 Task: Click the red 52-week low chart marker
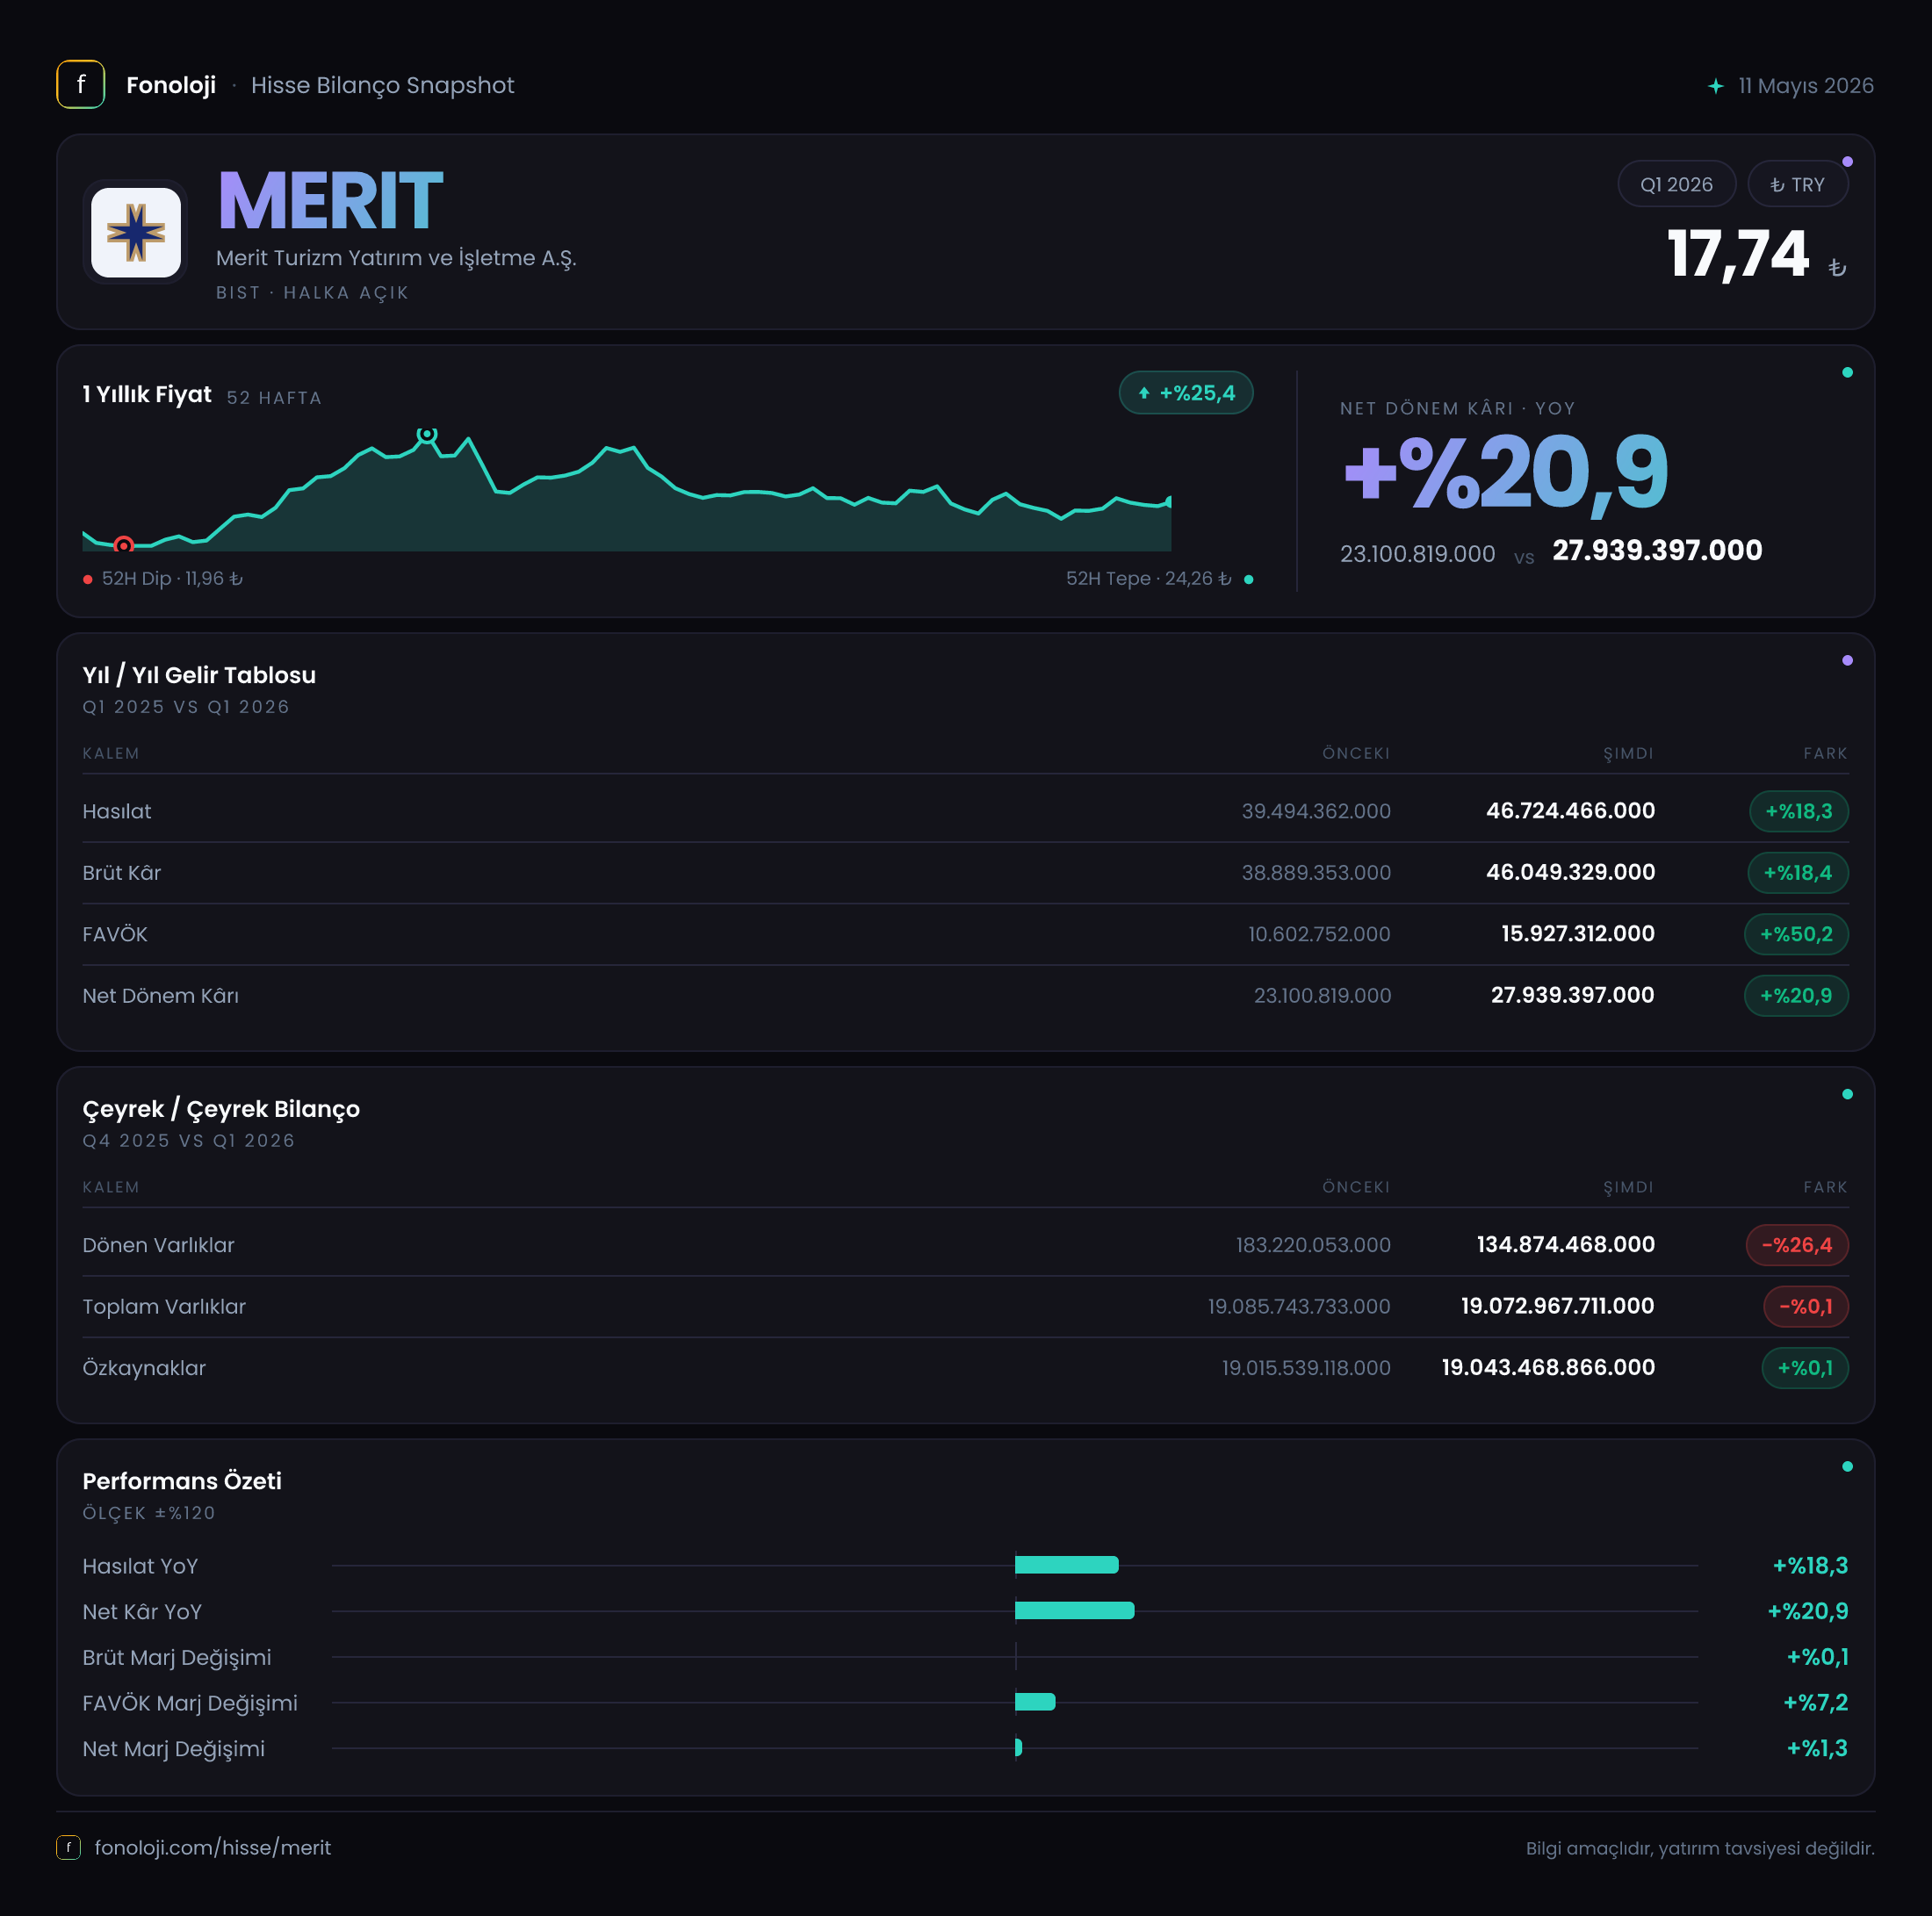tap(123, 545)
